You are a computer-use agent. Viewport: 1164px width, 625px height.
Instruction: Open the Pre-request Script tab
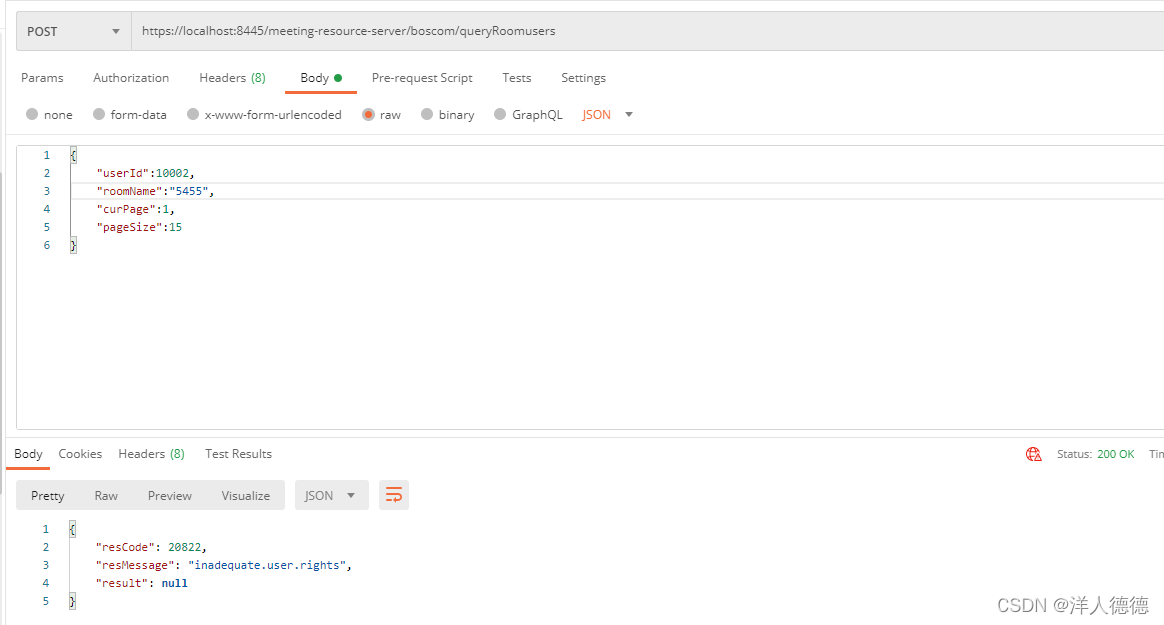coord(422,78)
